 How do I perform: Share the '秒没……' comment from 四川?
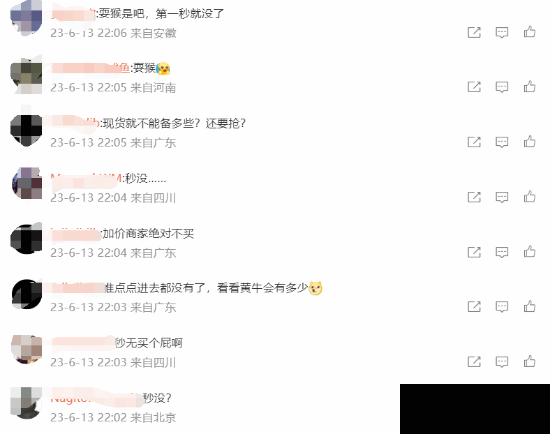[x=474, y=197]
